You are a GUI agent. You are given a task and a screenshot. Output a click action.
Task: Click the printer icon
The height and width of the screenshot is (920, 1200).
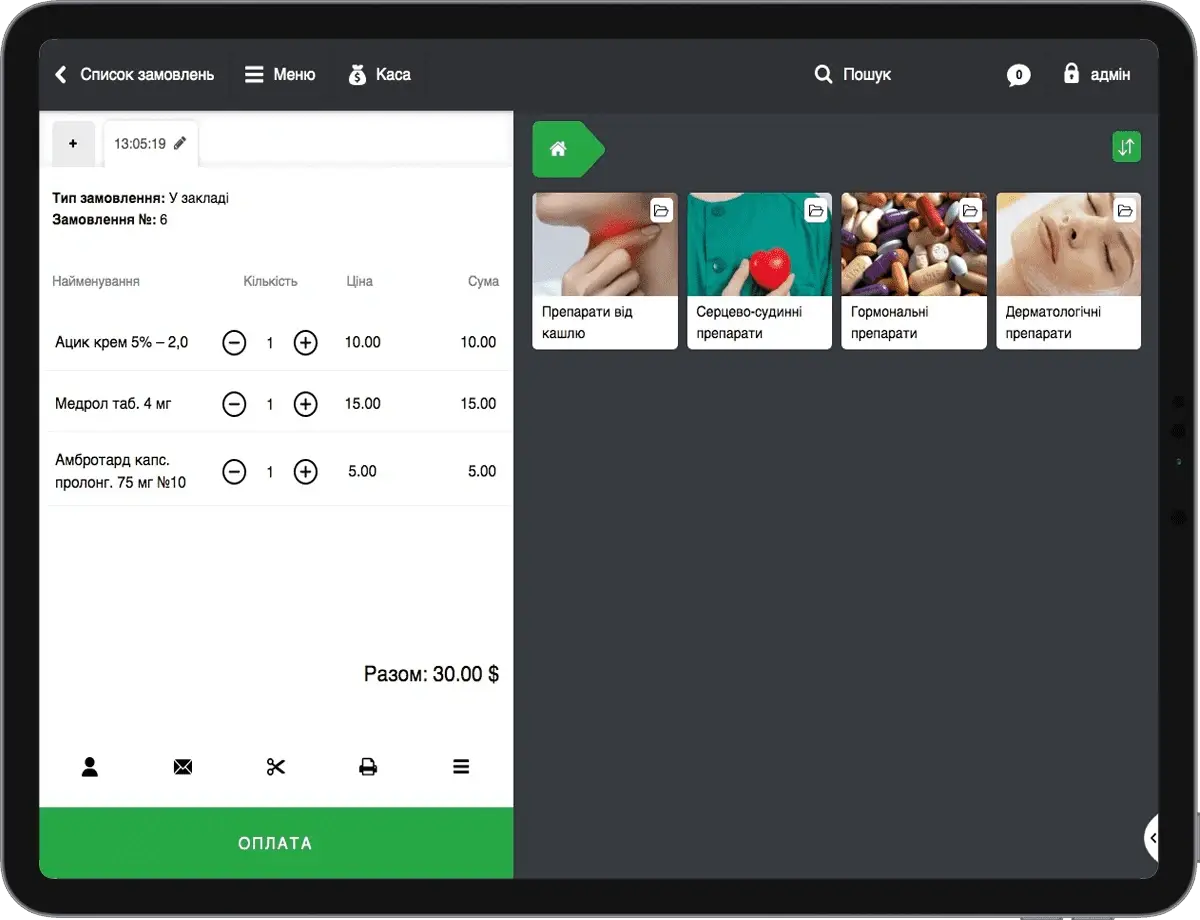[368, 767]
